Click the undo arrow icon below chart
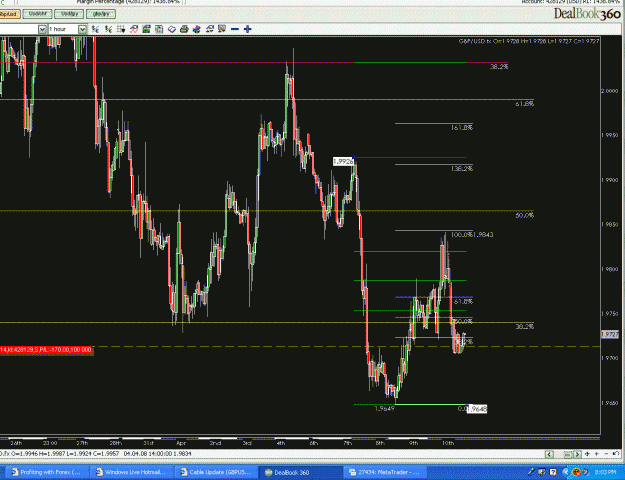The width and height of the screenshot is (625, 480). pos(616,454)
